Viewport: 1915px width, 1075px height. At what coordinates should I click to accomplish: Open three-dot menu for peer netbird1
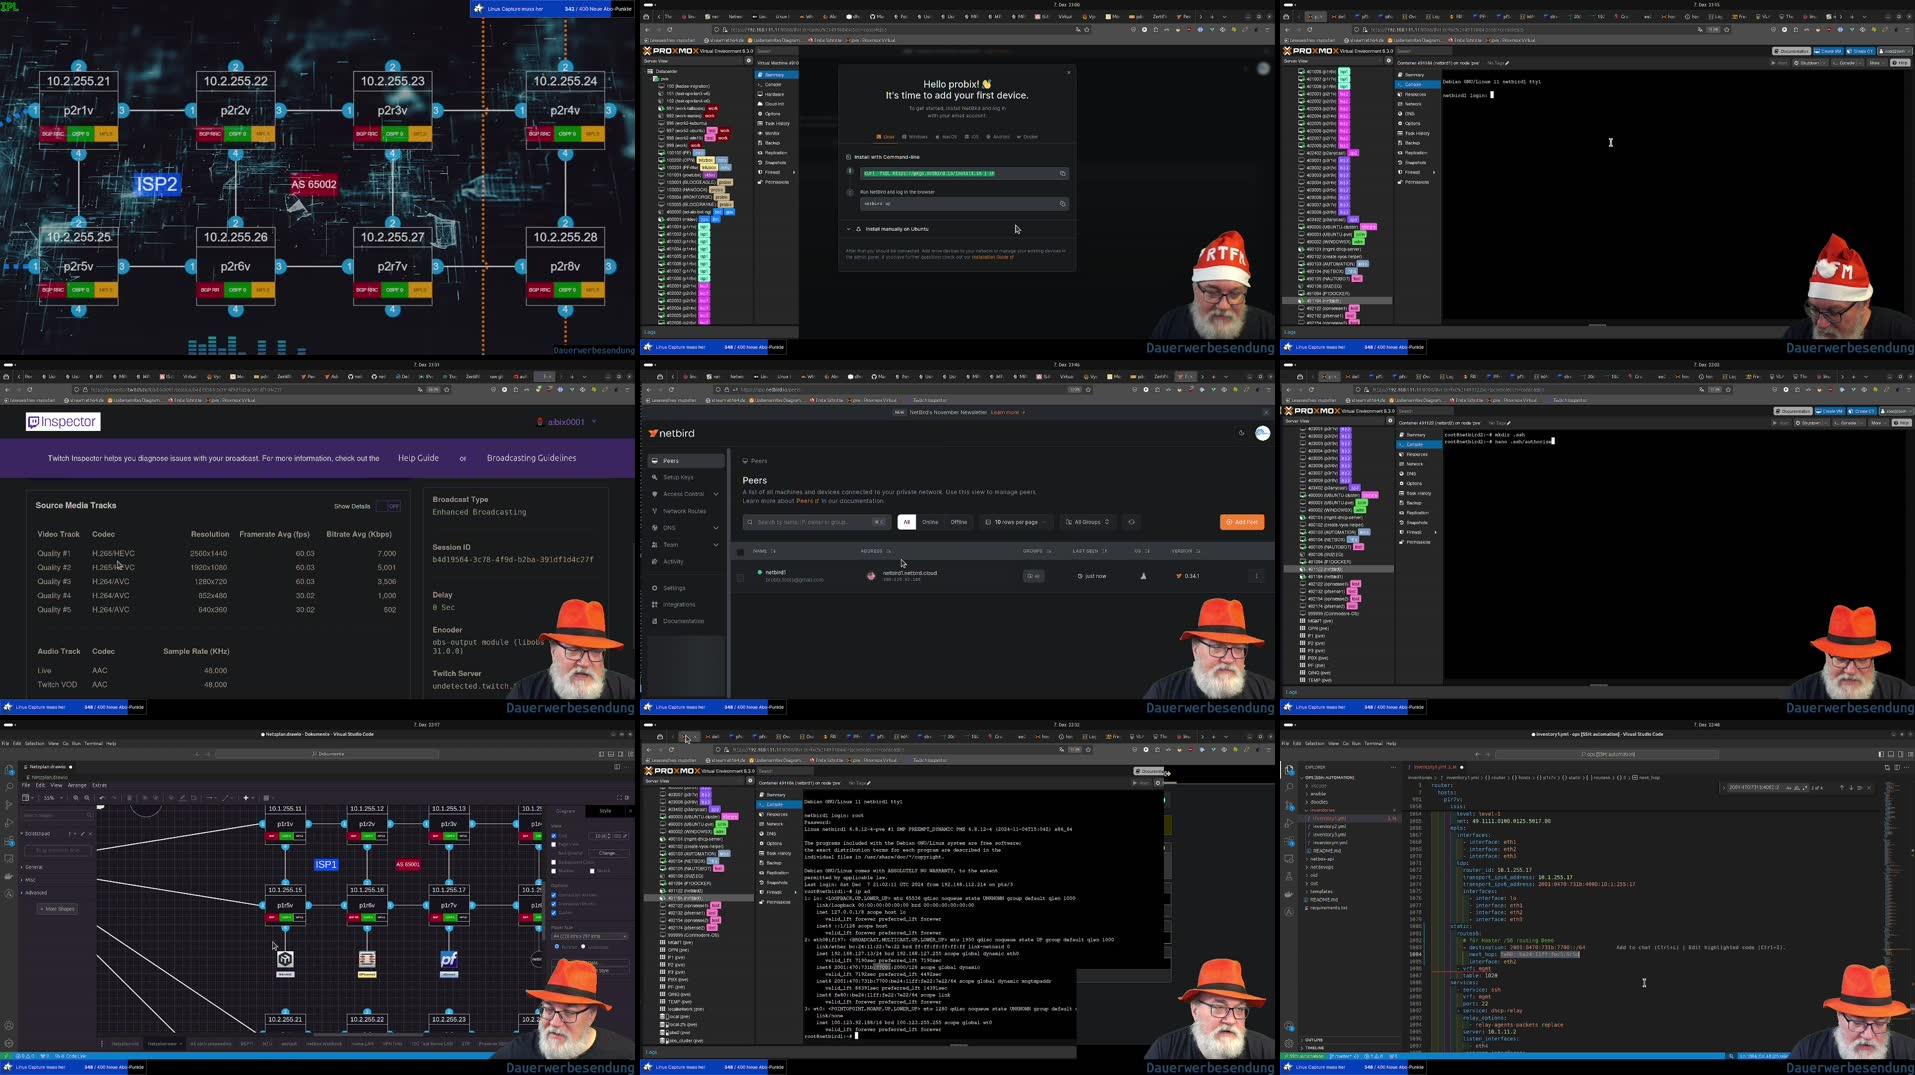pos(1257,576)
